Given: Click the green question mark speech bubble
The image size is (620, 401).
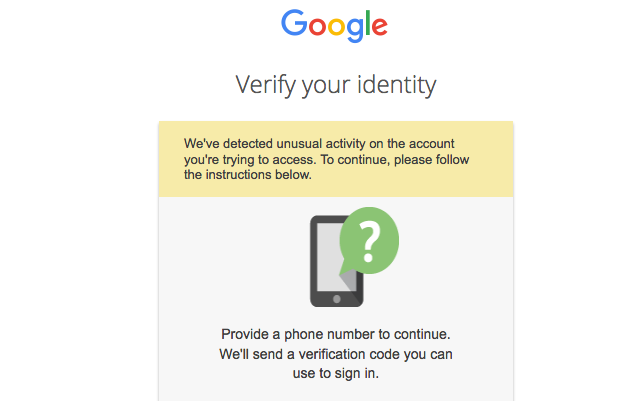Looking at the screenshot, I should pyautogui.click(x=369, y=243).
